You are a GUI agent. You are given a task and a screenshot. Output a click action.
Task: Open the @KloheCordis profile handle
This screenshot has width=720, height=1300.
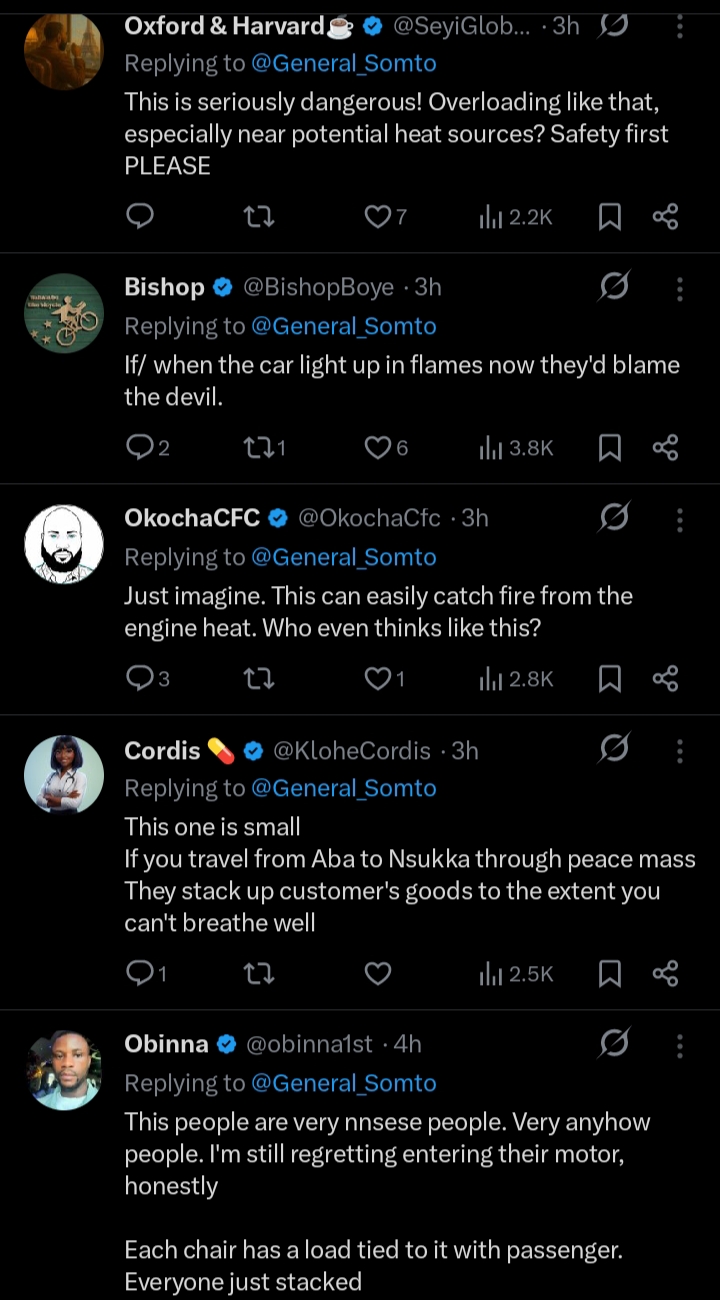coord(351,750)
